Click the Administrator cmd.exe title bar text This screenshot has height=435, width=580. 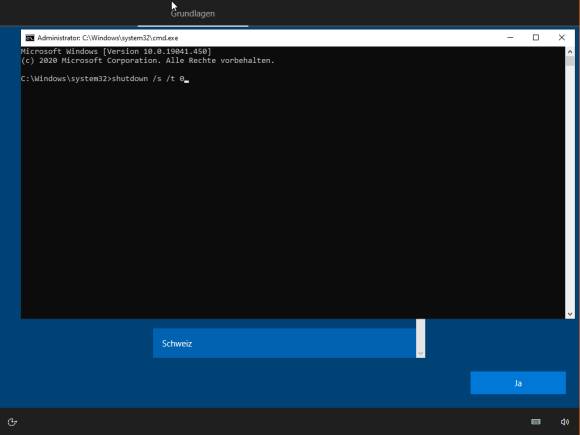click(x=108, y=38)
